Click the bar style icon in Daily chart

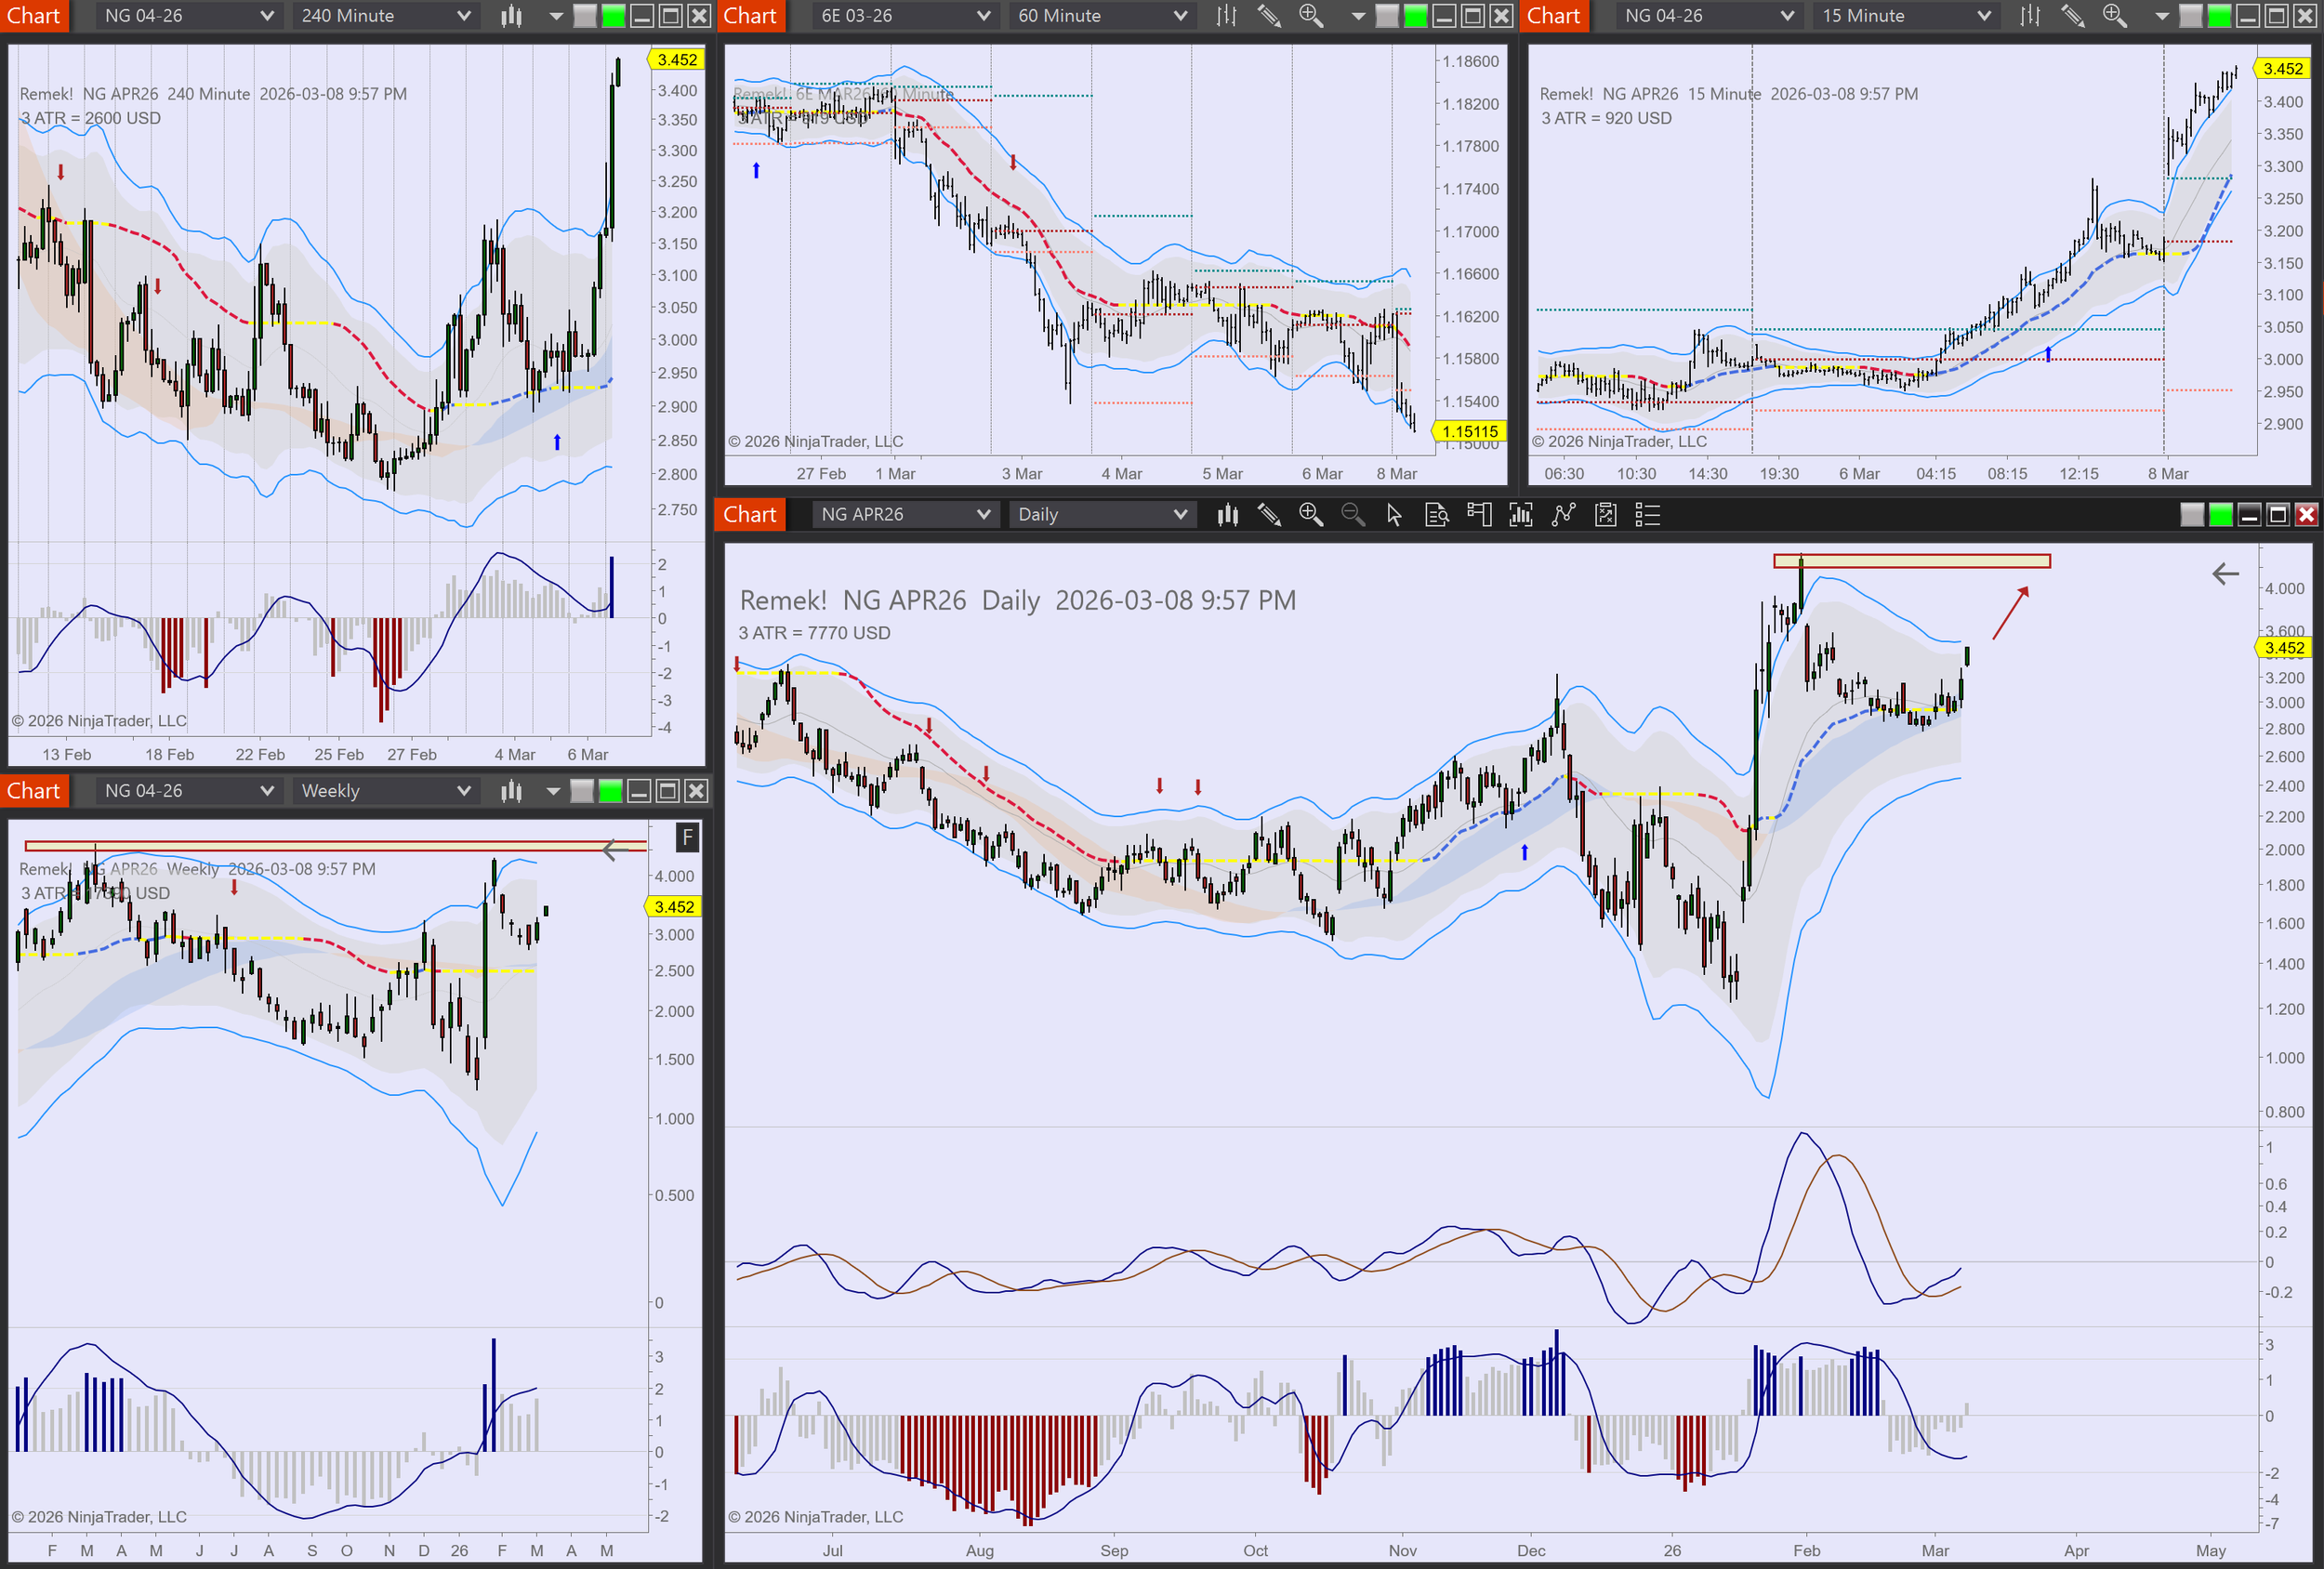pos(1227,515)
